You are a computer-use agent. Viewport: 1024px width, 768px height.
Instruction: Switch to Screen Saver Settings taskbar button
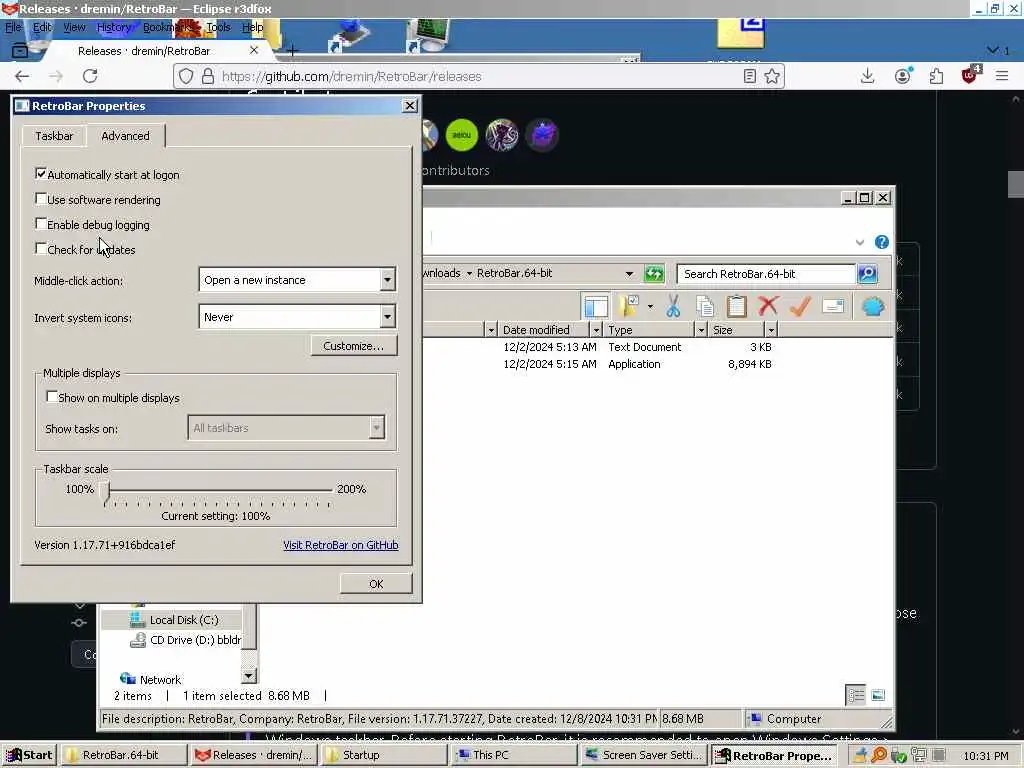643,756
